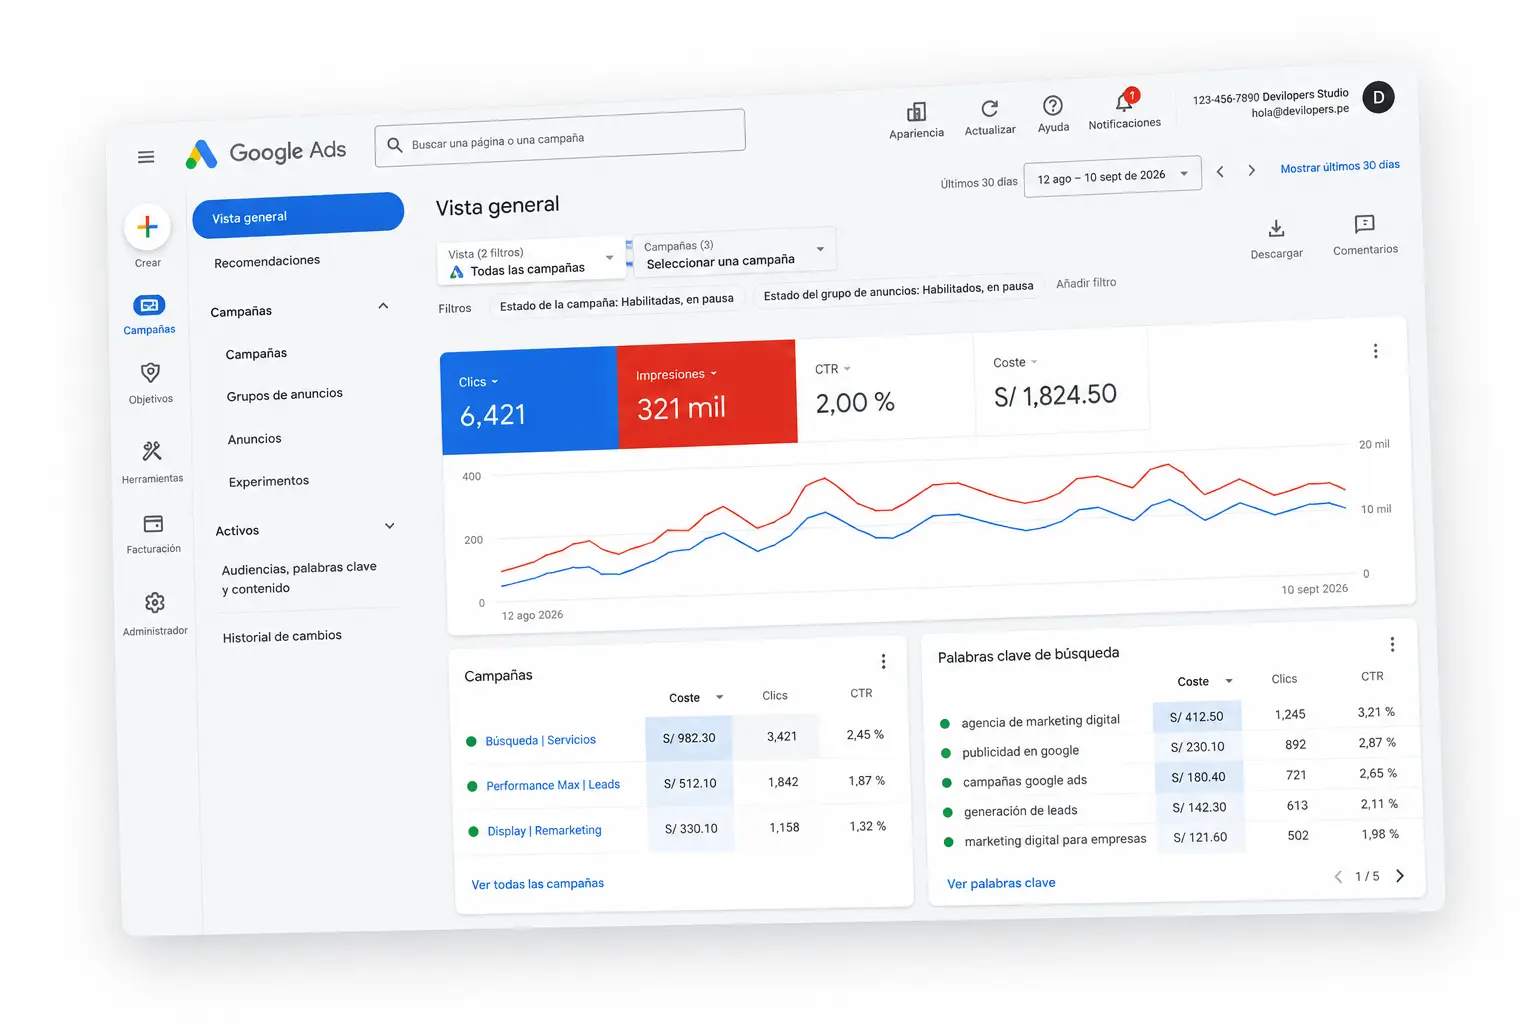Focus the Buscar una página search field
Screen dimensions: 1536x1024
pyautogui.click(x=560, y=138)
